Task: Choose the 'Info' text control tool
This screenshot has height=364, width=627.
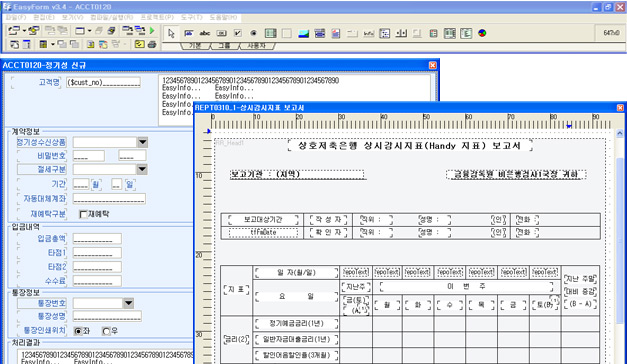Action: [x=369, y=33]
